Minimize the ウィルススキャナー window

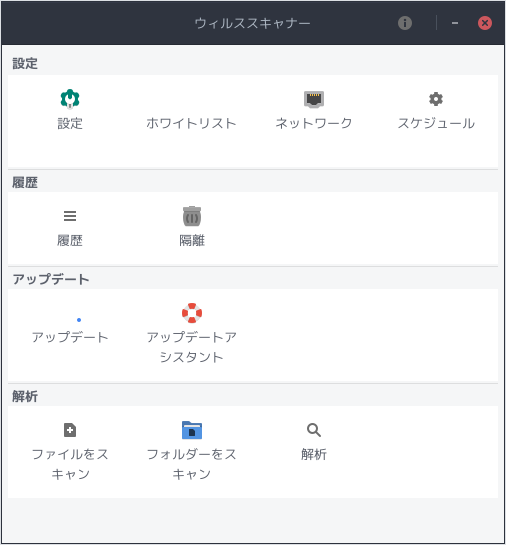click(x=455, y=23)
